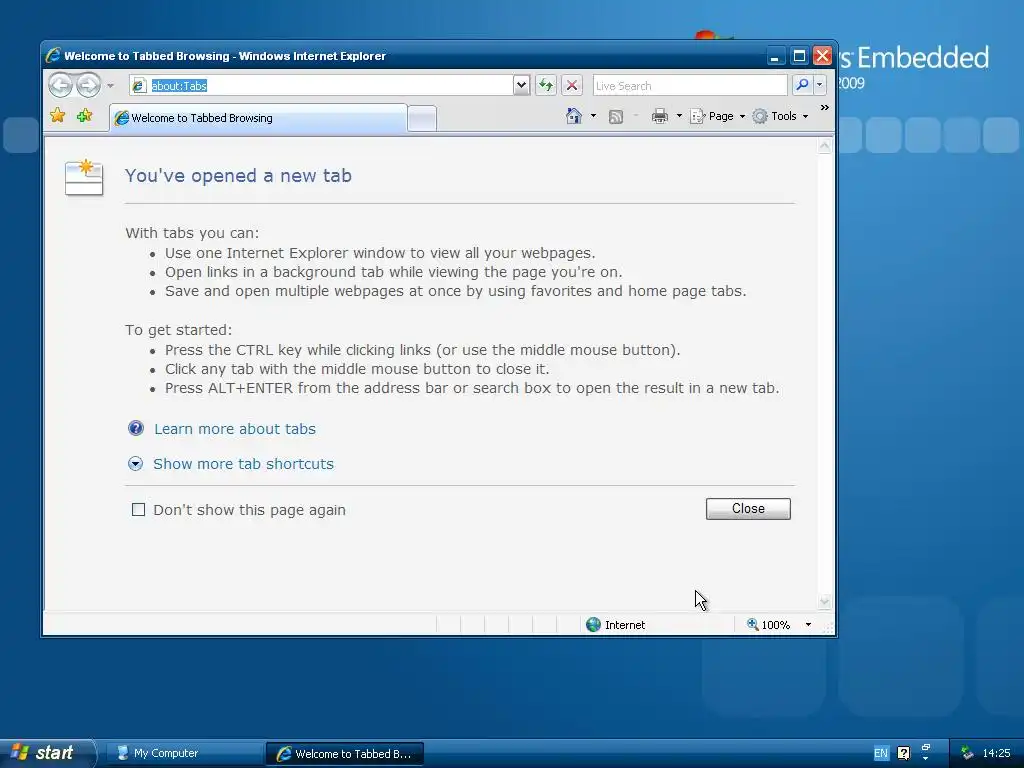Click the Live Search input box
The width and height of the screenshot is (1024, 768).
690,86
